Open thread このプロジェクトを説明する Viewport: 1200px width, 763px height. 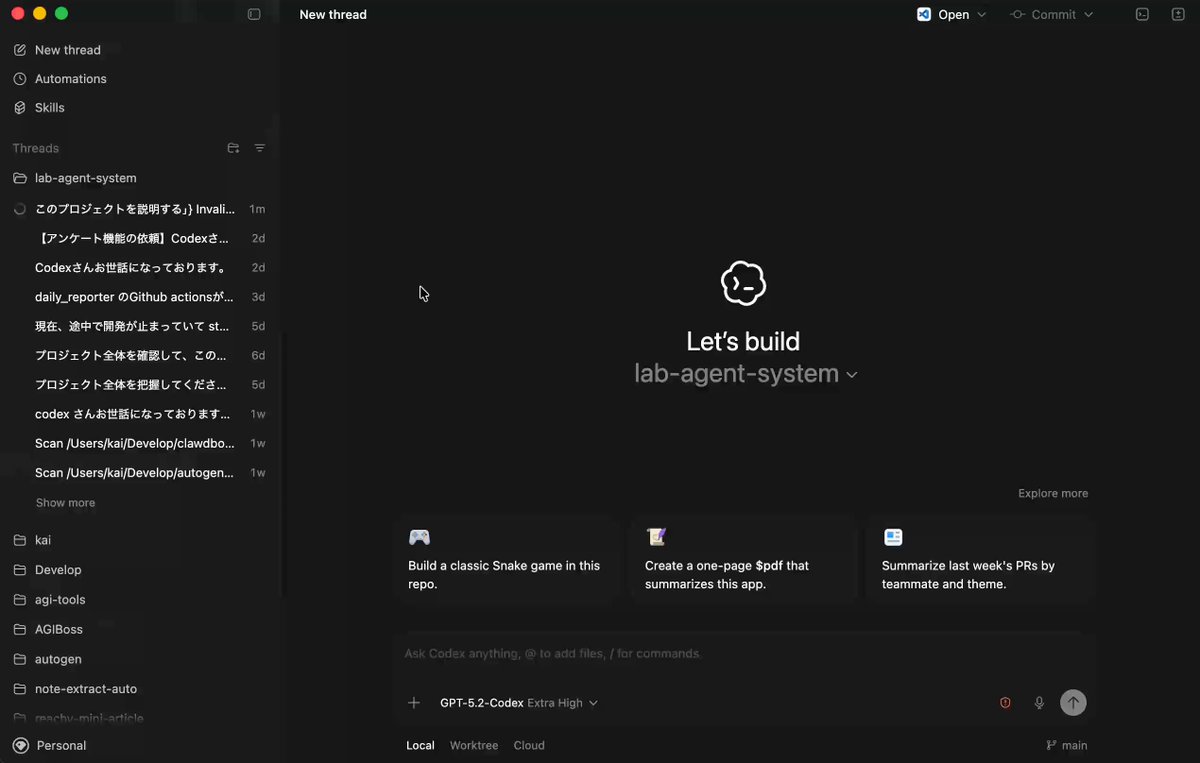point(140,209)
